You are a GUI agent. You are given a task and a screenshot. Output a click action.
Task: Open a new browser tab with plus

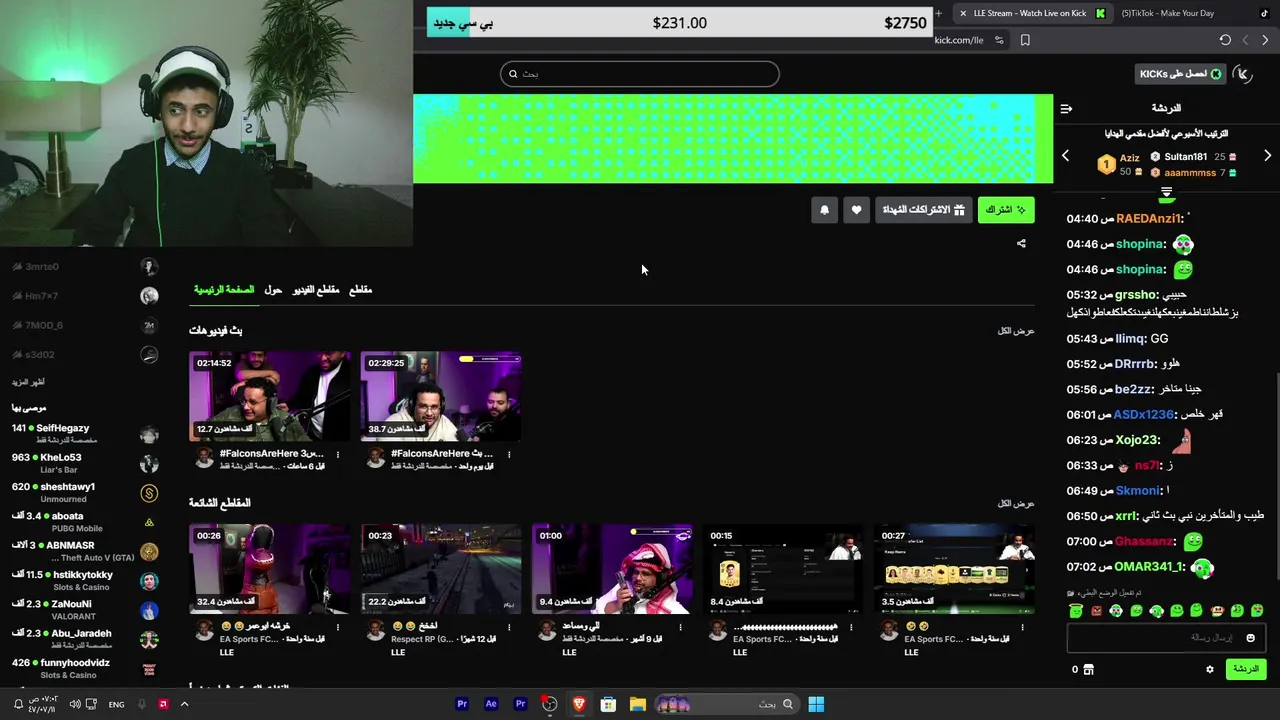point(938,13)
